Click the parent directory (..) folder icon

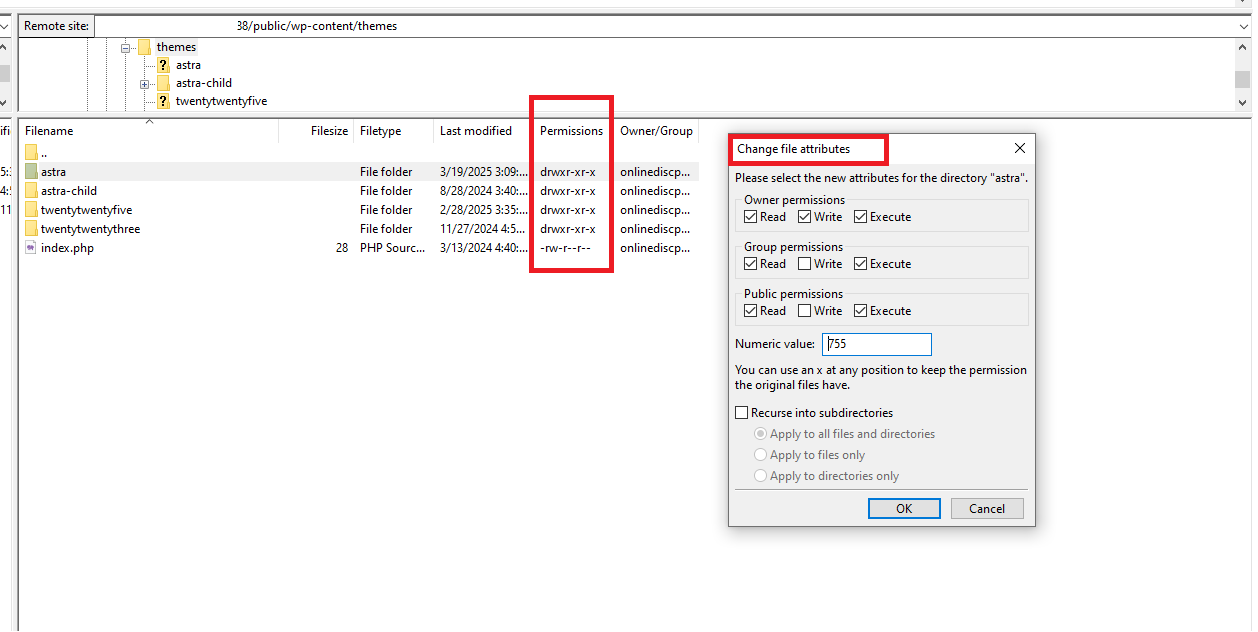pos(31,153)
